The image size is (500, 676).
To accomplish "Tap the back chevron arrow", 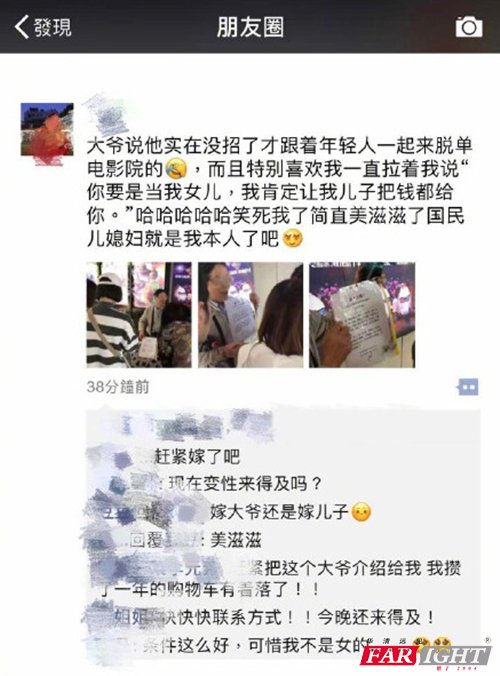I will click(22, 27).
